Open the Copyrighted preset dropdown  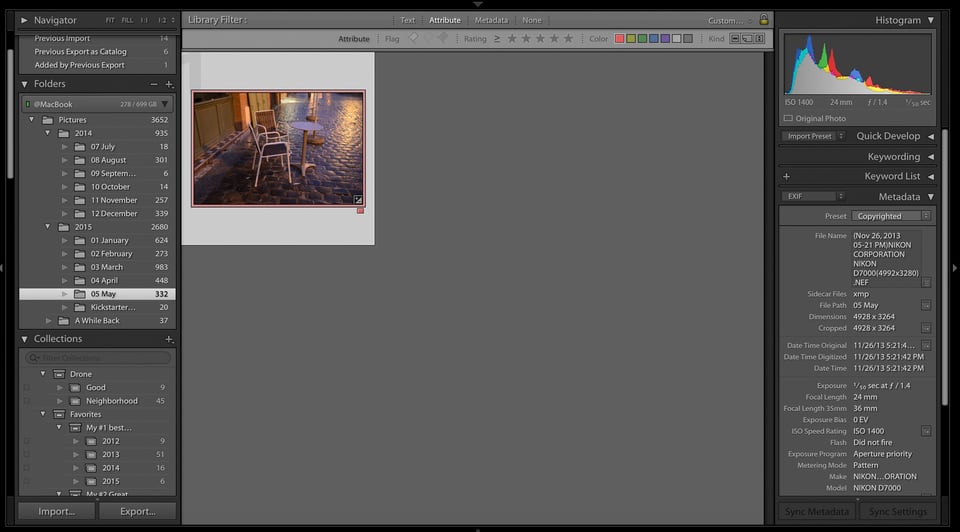(891, 216)
